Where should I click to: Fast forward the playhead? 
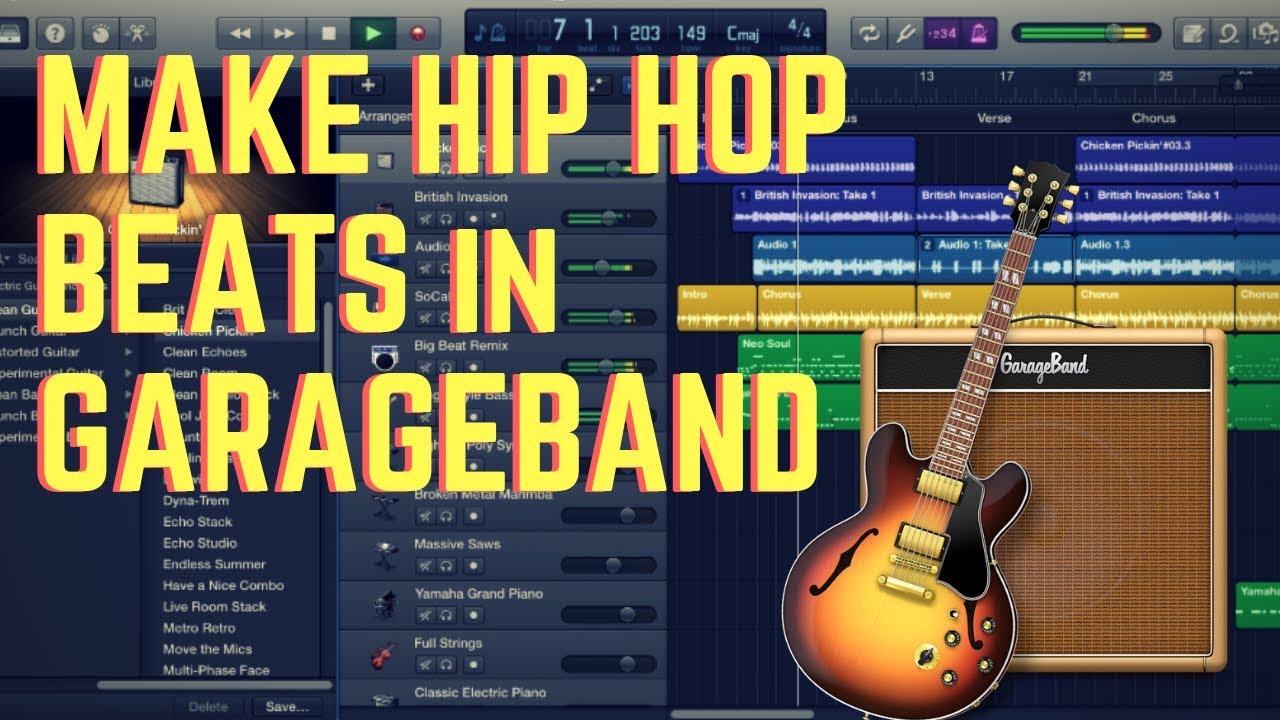284,33
